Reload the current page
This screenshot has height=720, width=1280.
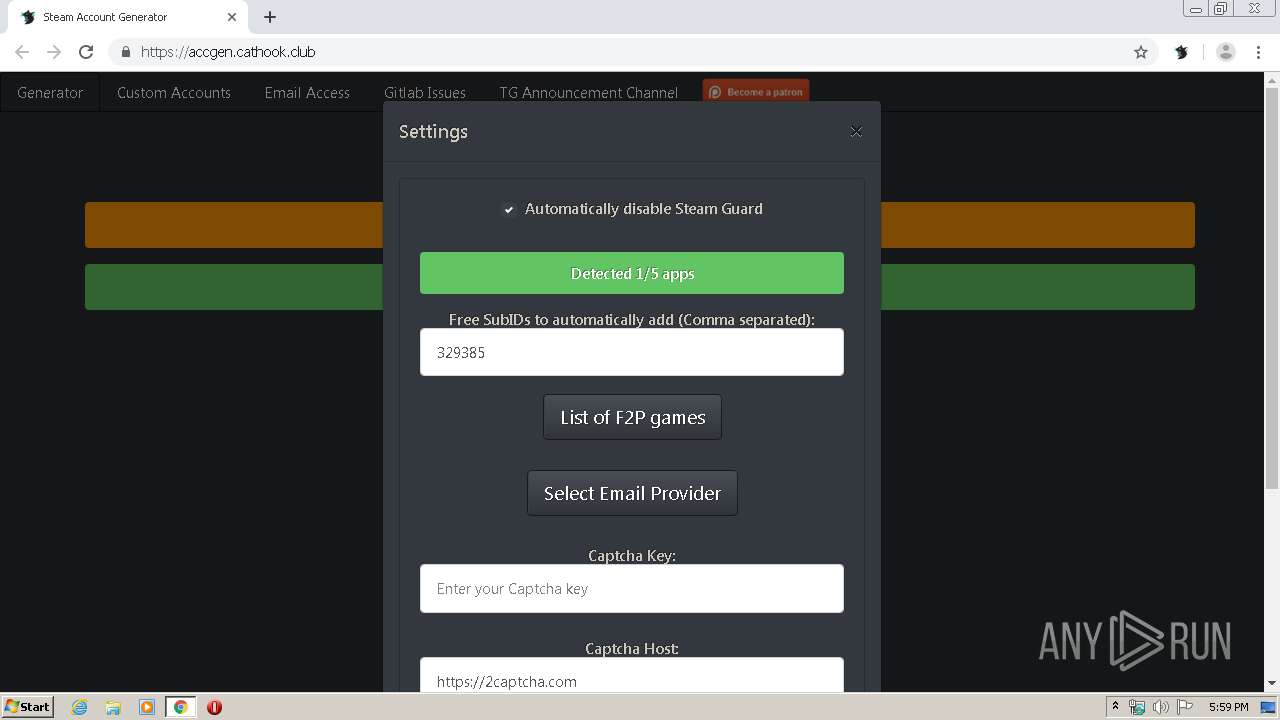click(86, 52)
